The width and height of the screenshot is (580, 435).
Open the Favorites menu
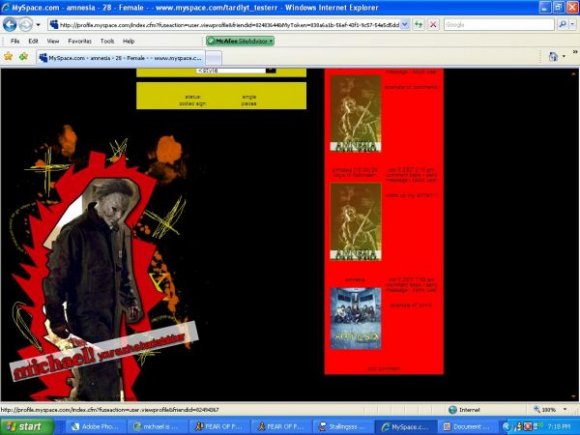click(80, 41)
